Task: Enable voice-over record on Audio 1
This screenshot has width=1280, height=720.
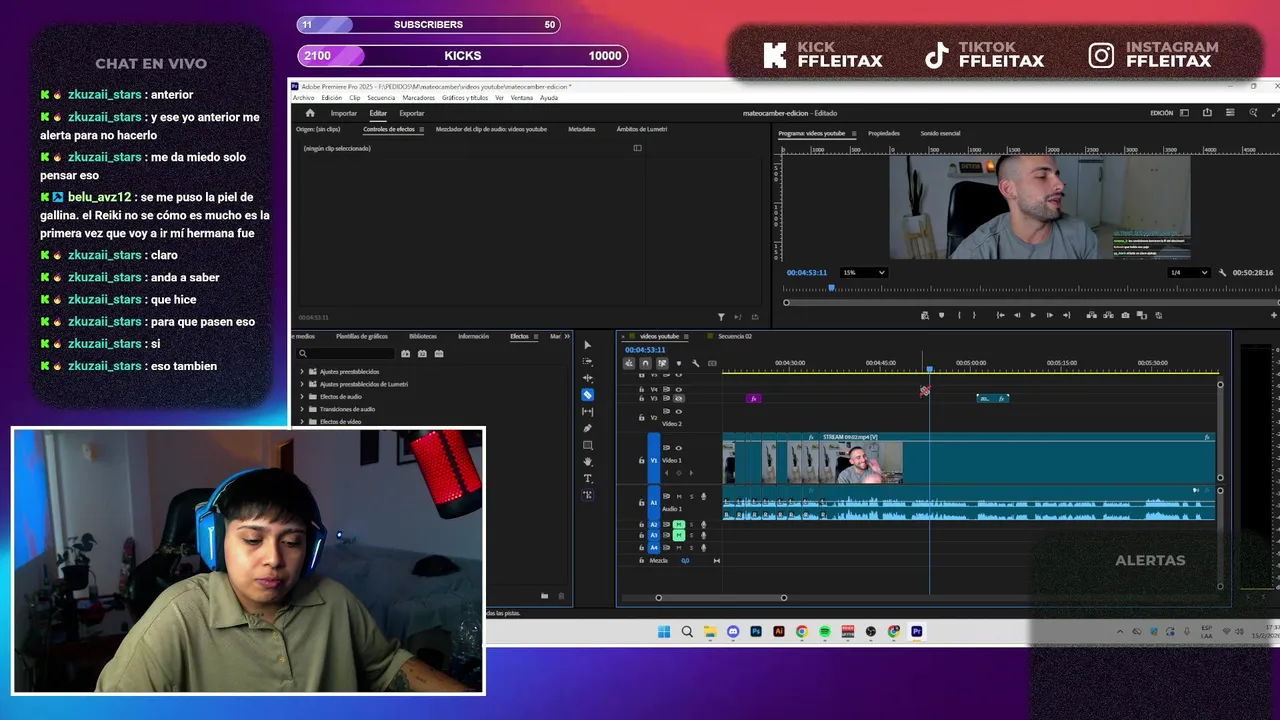Action: point(703,497)
